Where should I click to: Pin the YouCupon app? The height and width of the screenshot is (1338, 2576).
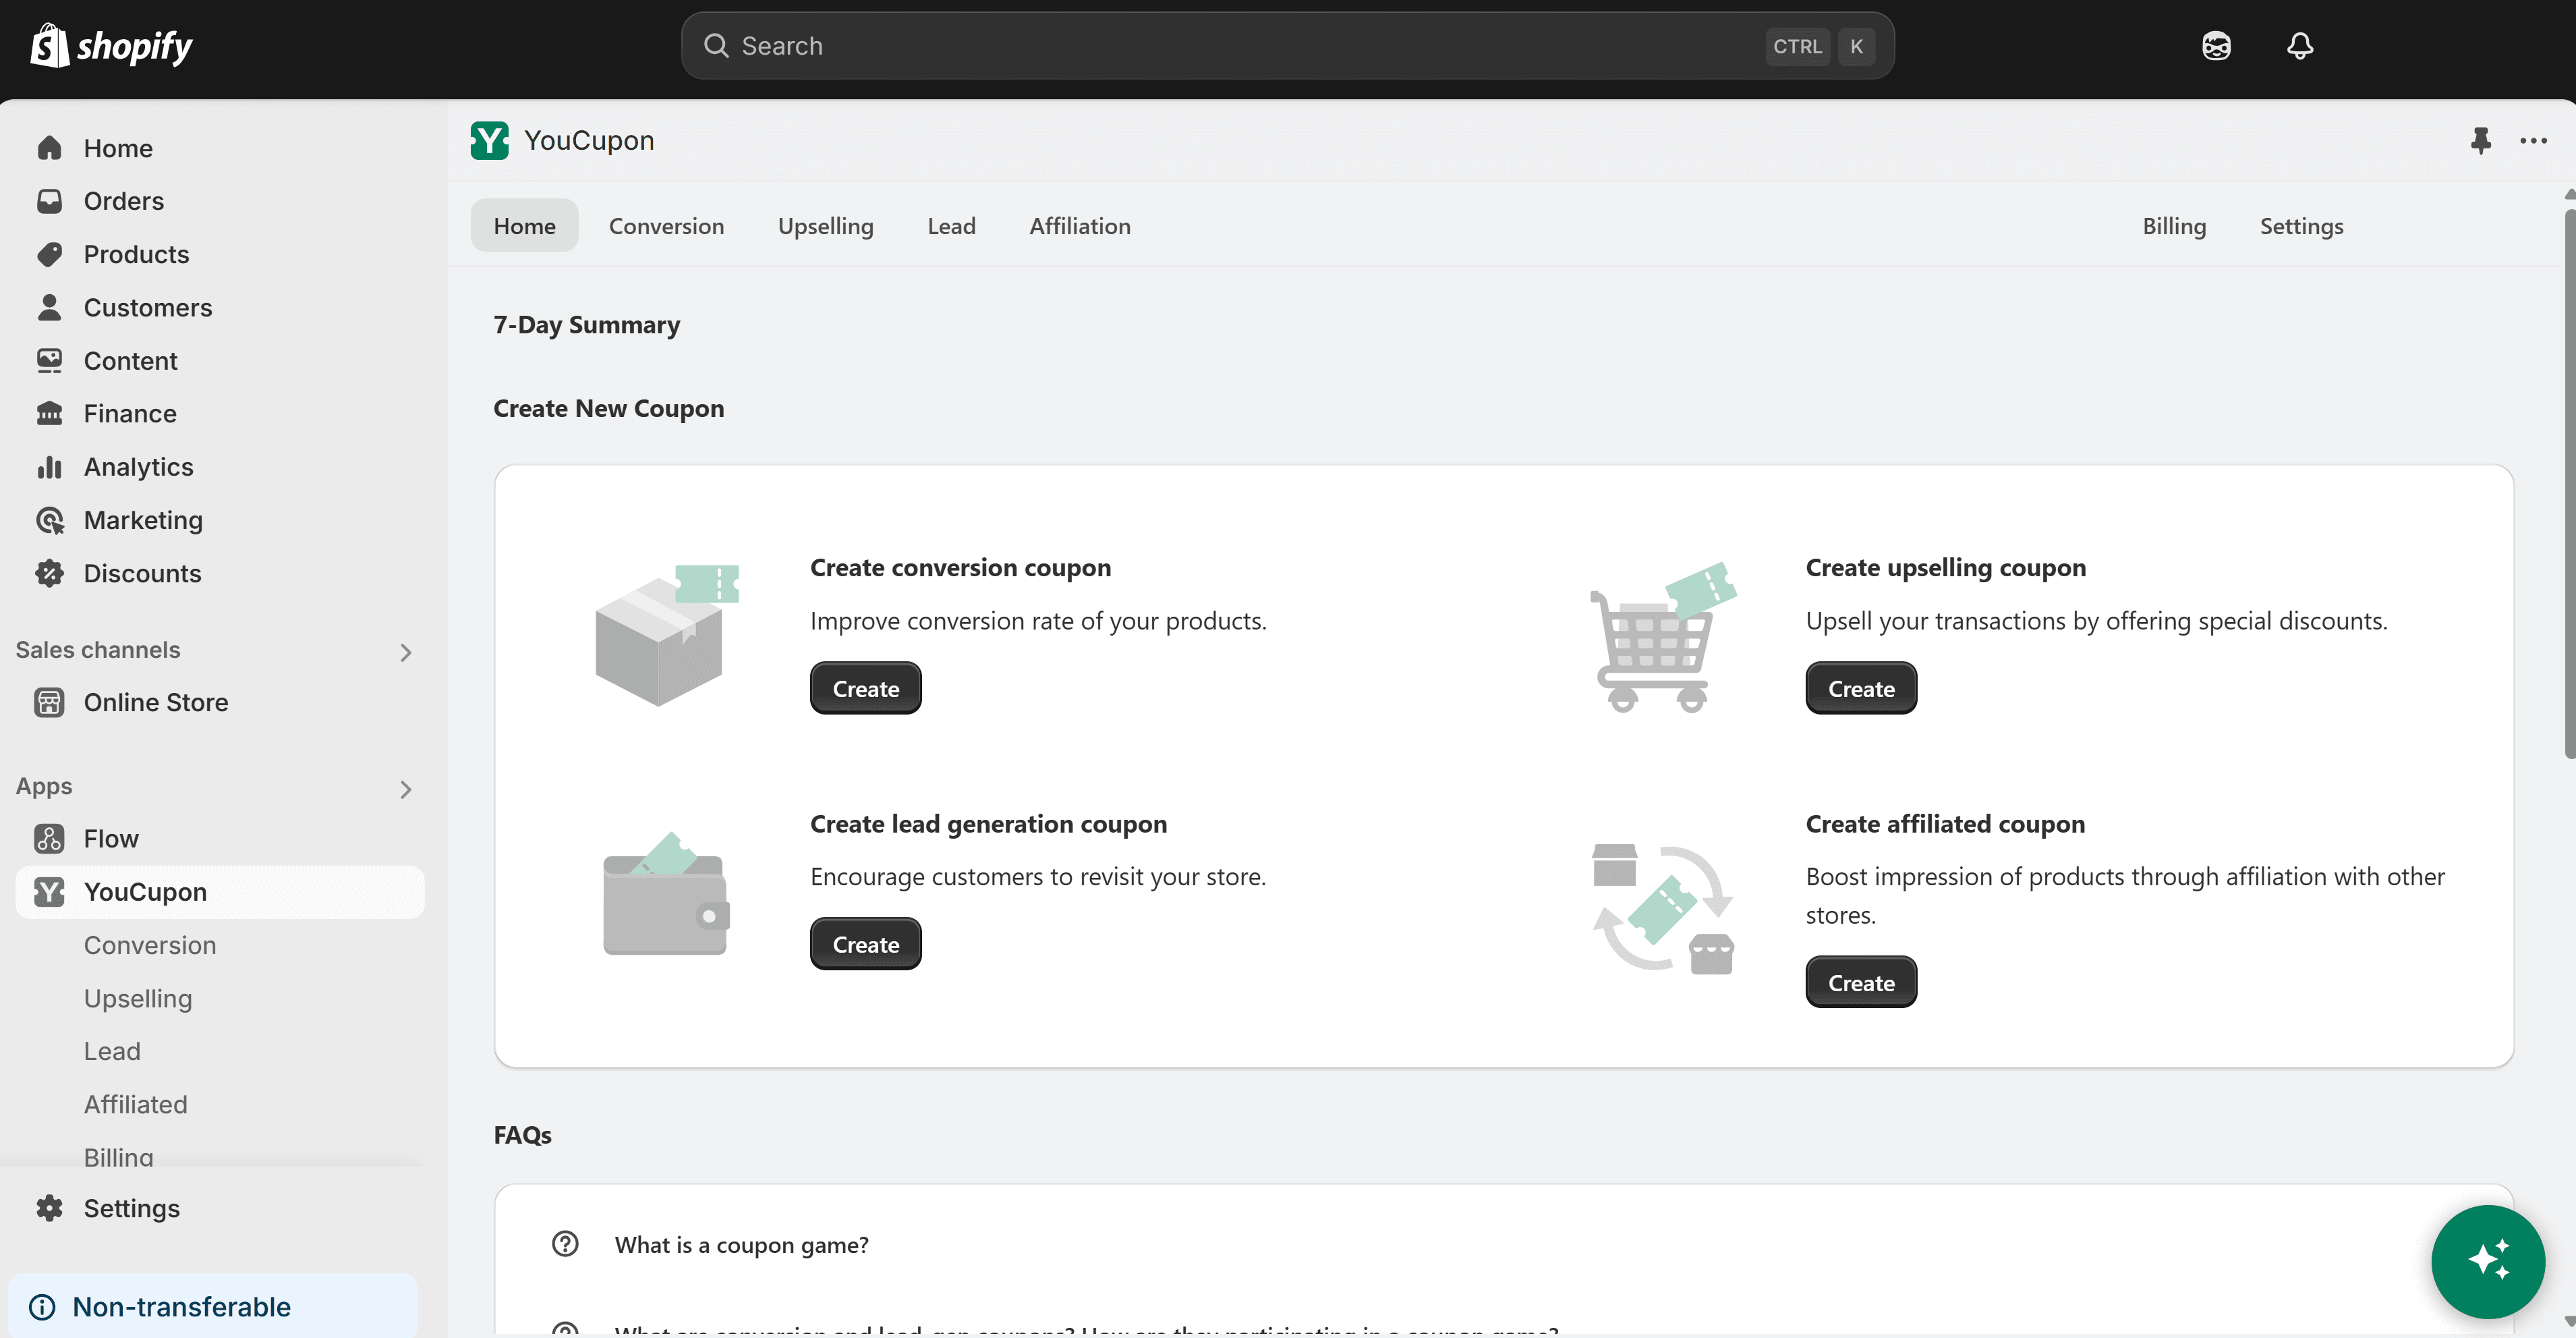click(x=2480, y=140)
